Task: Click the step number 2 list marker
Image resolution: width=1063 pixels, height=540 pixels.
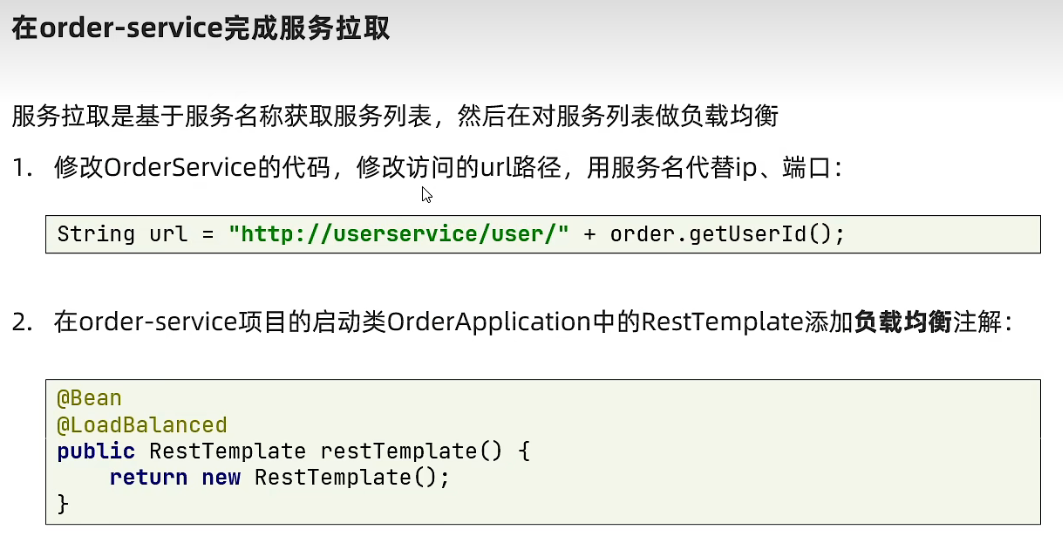Action: pos(22,323)
